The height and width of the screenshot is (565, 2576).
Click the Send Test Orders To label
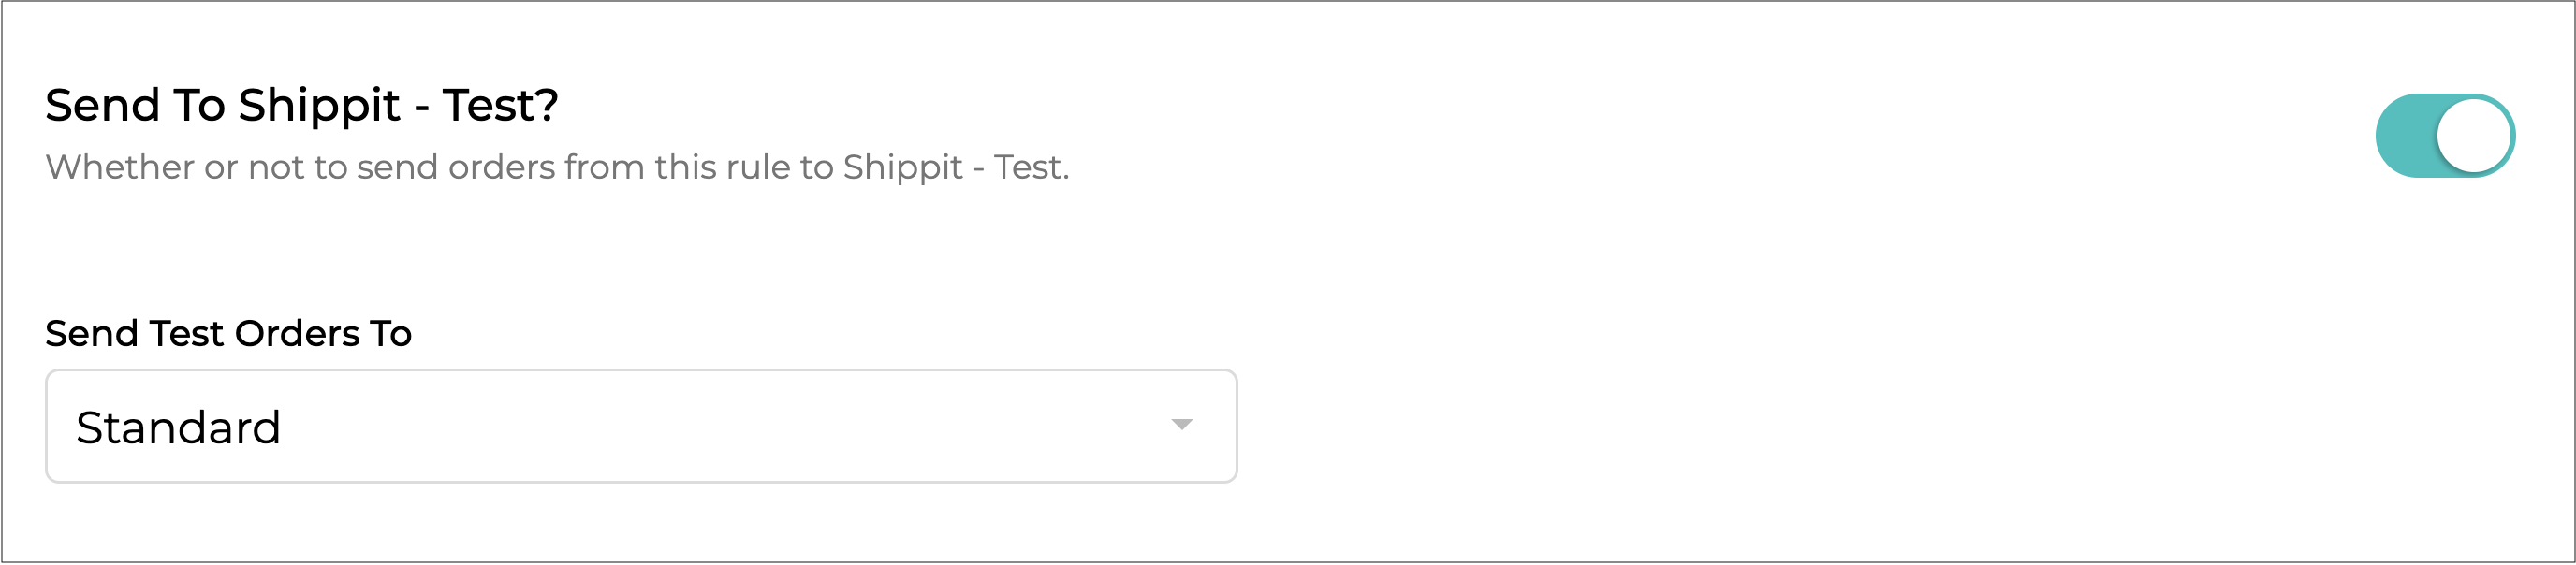pyautogui.click(x=228, y=333)
